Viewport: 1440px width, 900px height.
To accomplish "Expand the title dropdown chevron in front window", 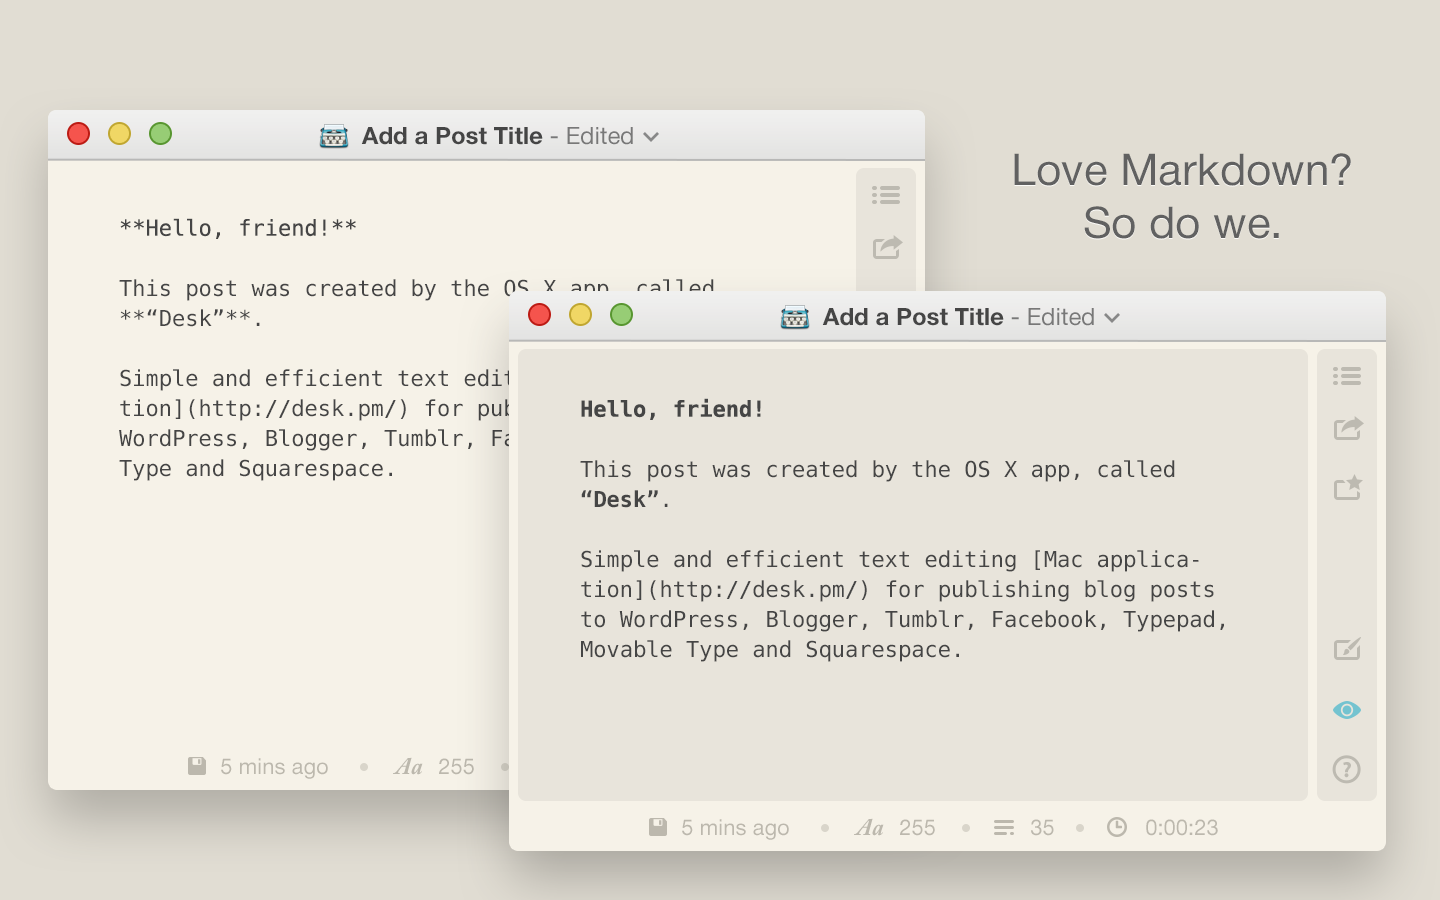I will (x=1112, y=318).
